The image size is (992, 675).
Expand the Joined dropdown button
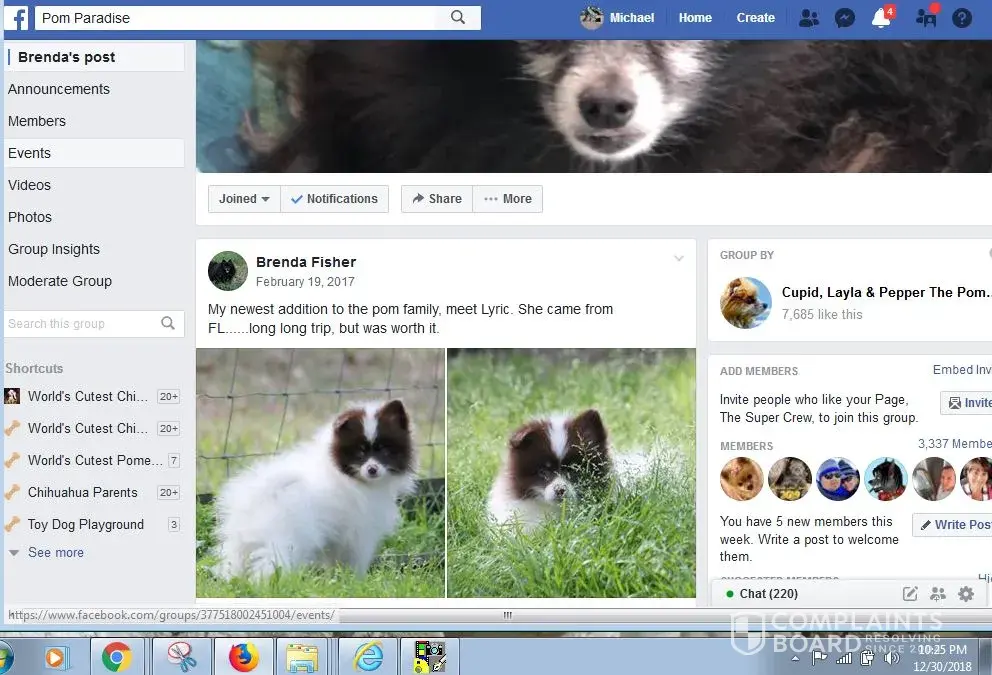point(244,199)
